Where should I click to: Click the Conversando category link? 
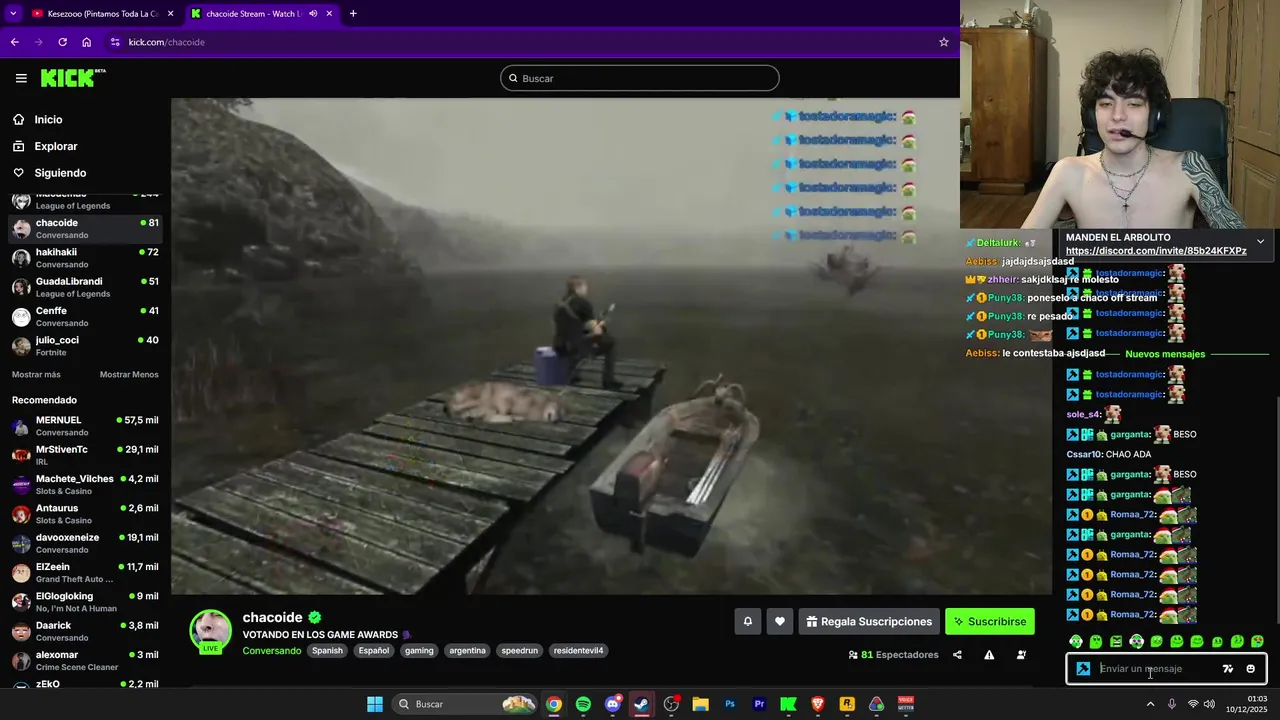271,651
